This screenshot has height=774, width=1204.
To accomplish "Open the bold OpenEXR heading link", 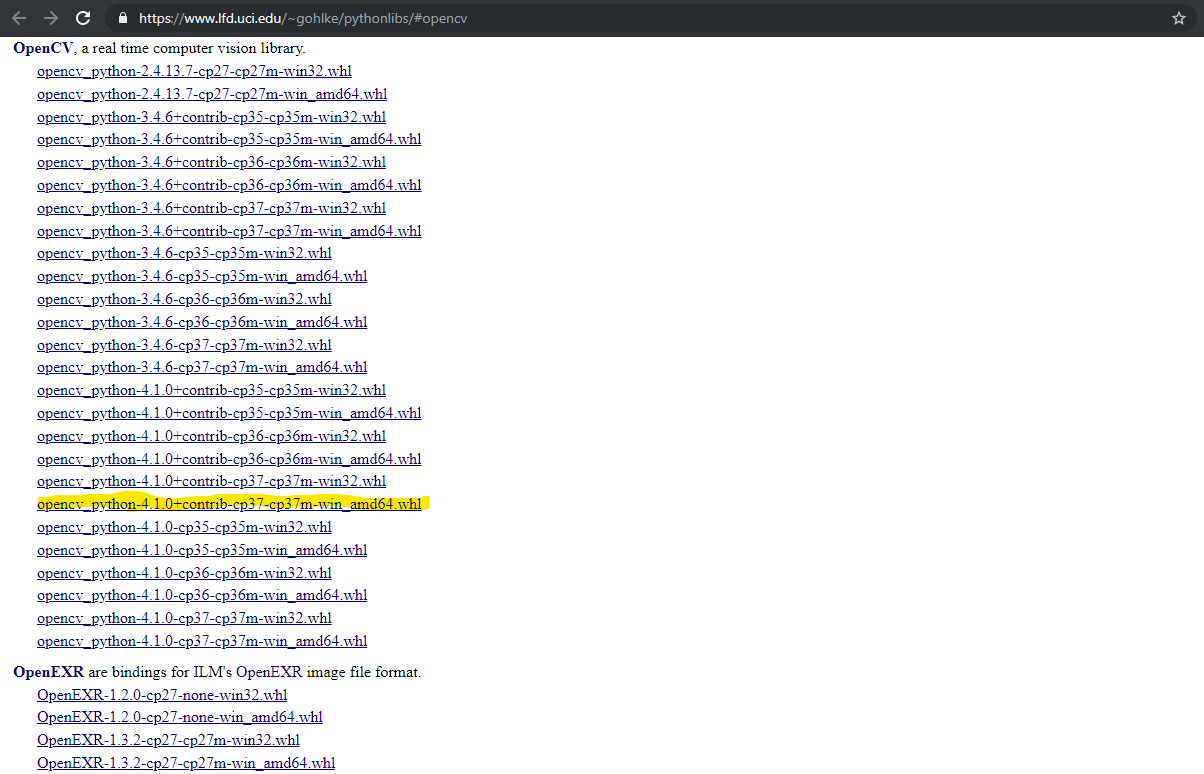I will pyautogui.click(x=48, y=672).
